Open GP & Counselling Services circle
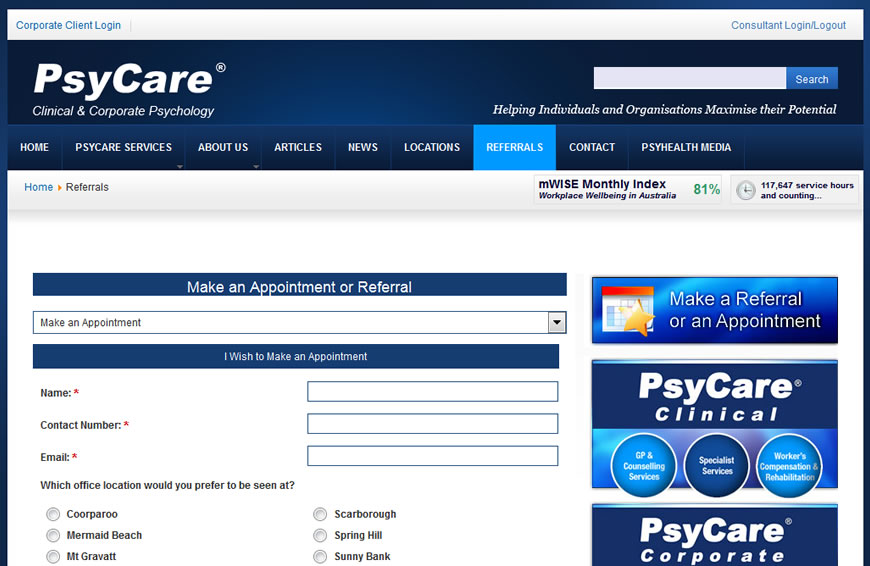The image size is (870, 566). [x=644, y=465]
